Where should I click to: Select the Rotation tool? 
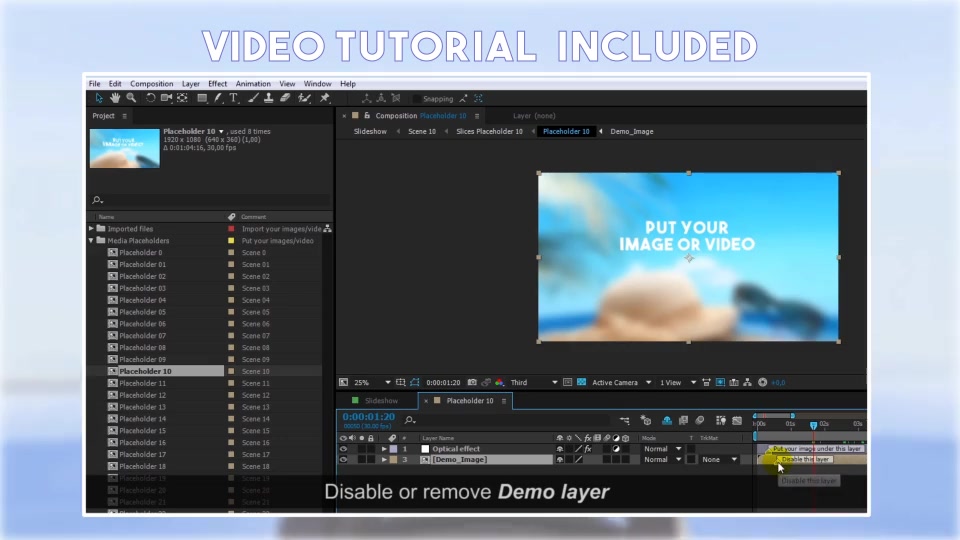click(x=150, y=98)
